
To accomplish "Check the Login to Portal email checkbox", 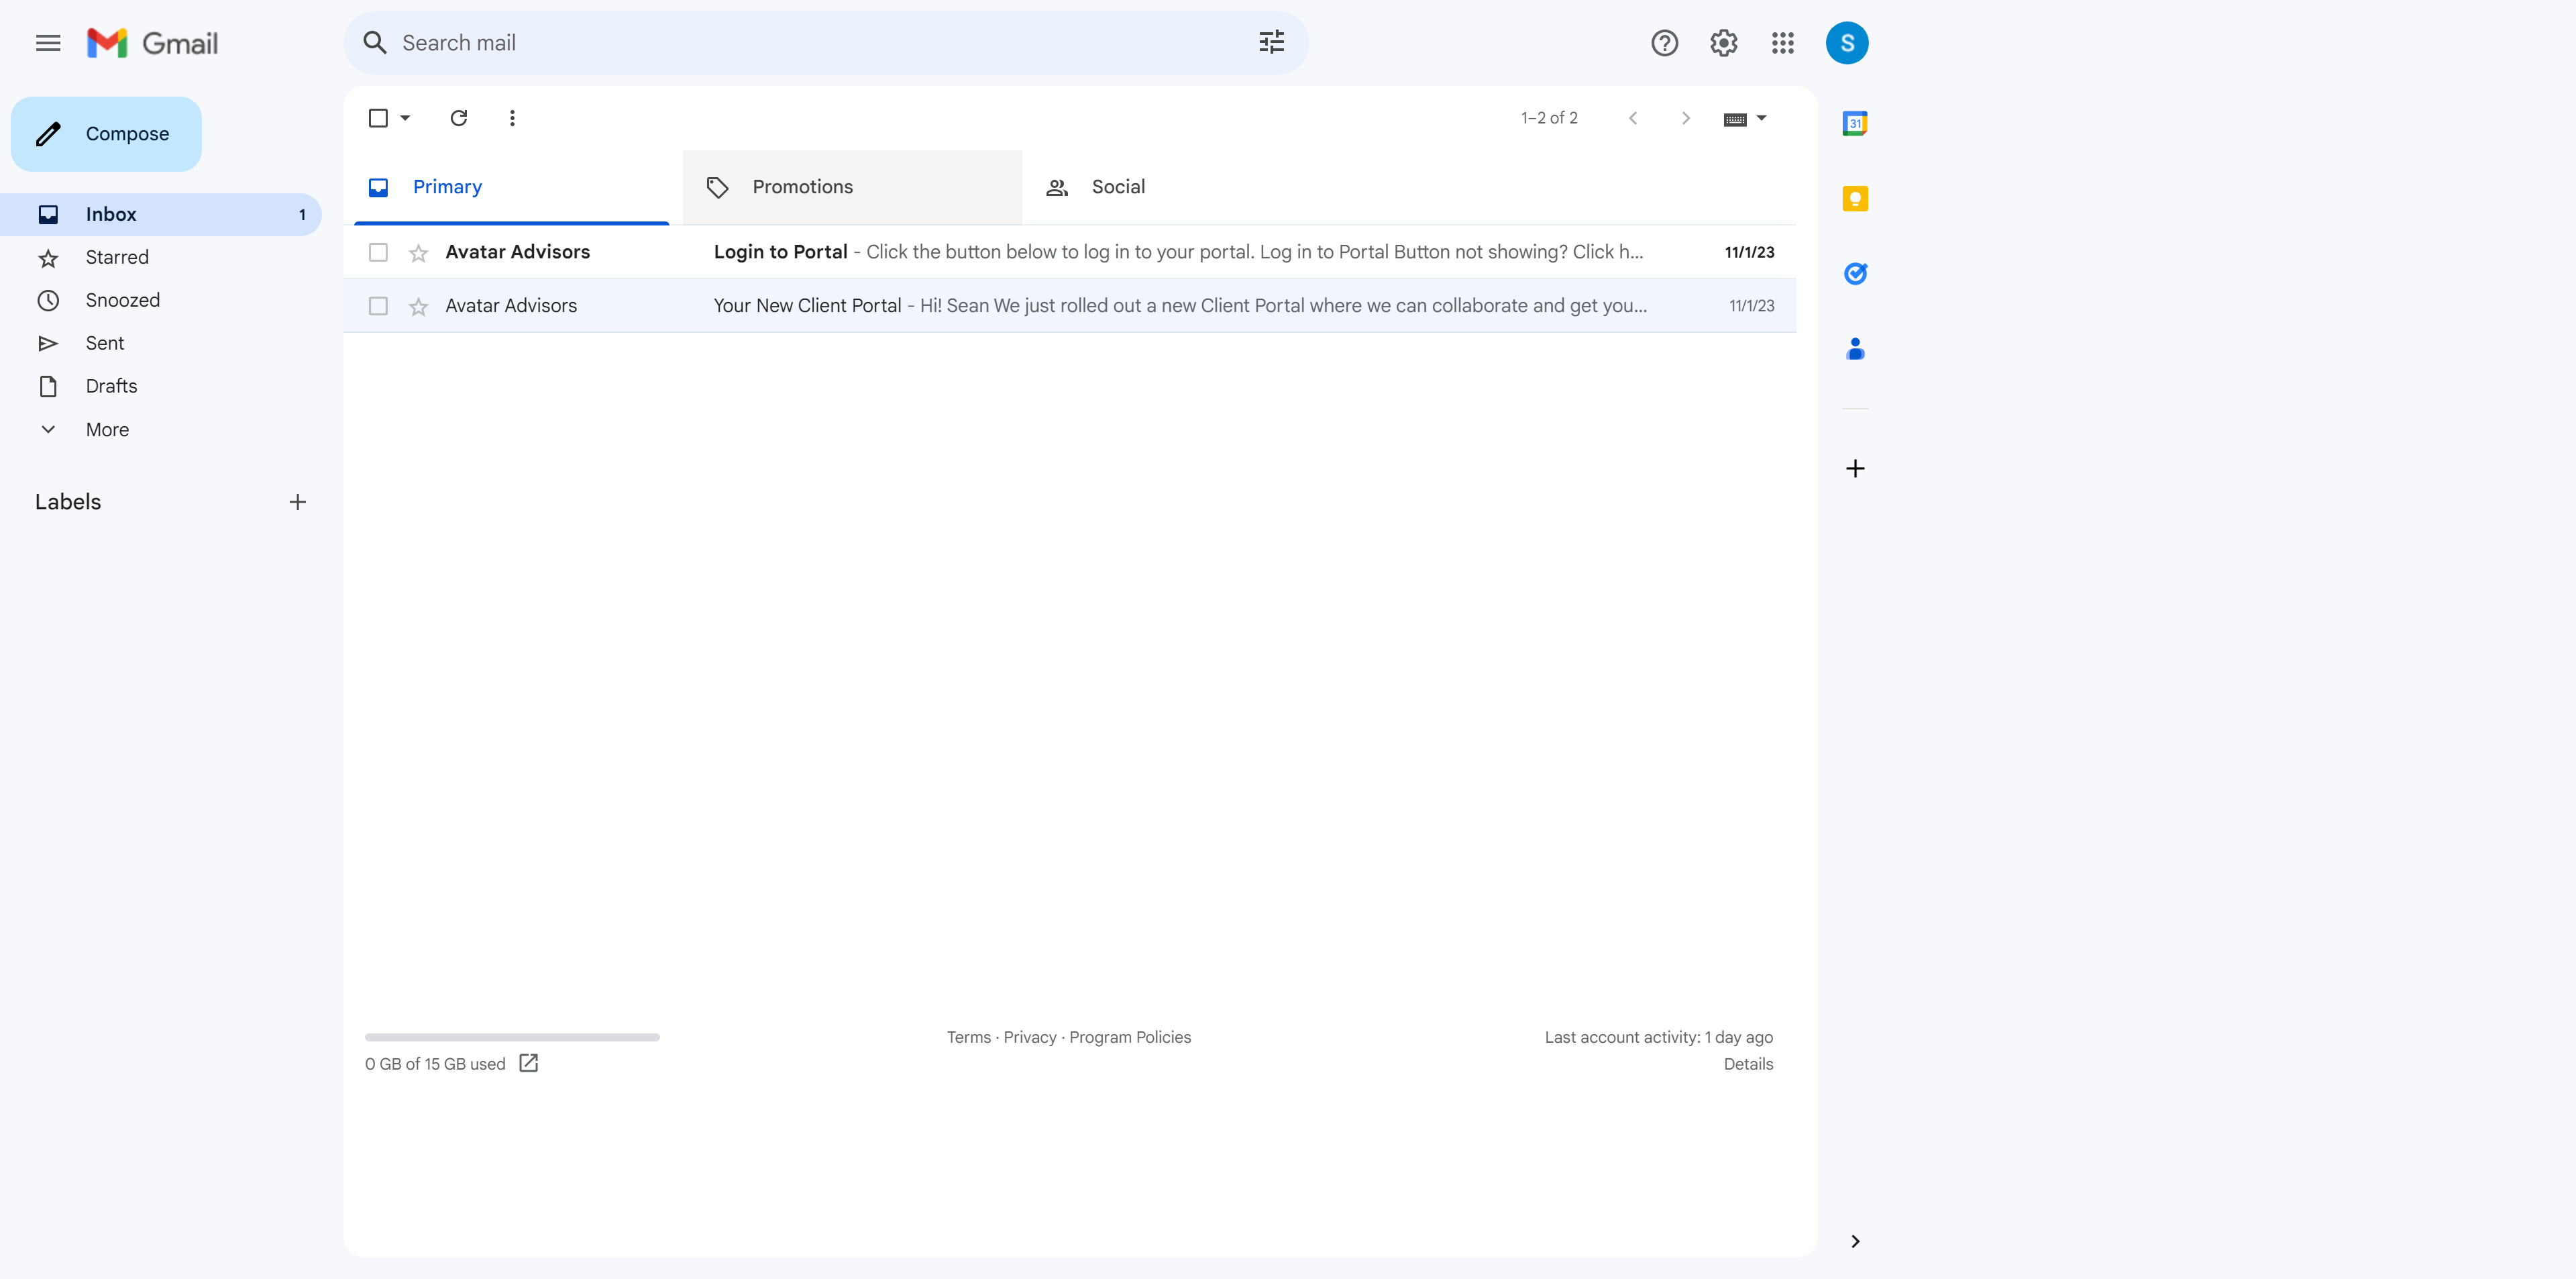I will coord(378,252).
